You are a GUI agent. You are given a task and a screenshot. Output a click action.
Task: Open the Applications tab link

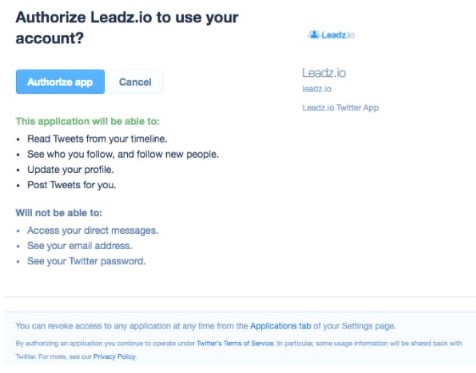[x=280, y=326]
